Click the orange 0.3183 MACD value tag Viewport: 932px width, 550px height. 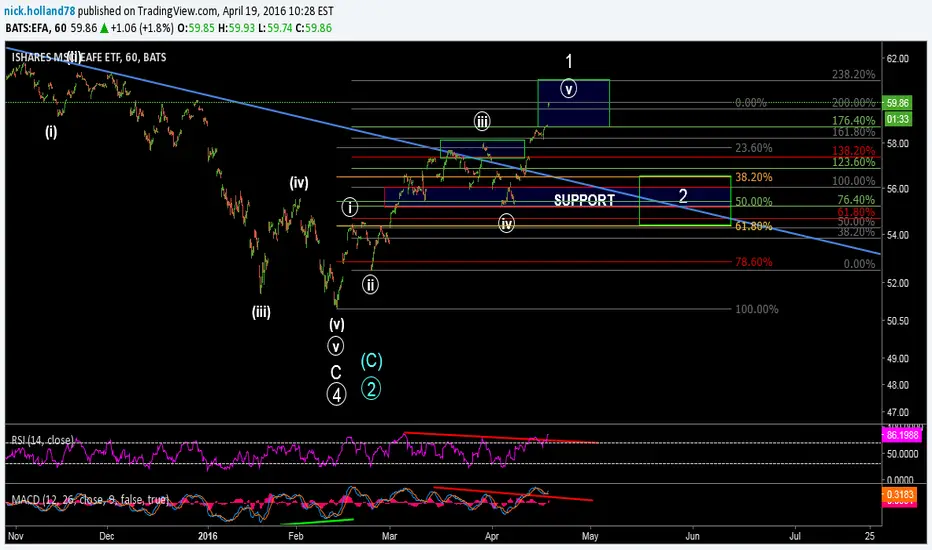(x=900, y=494)
